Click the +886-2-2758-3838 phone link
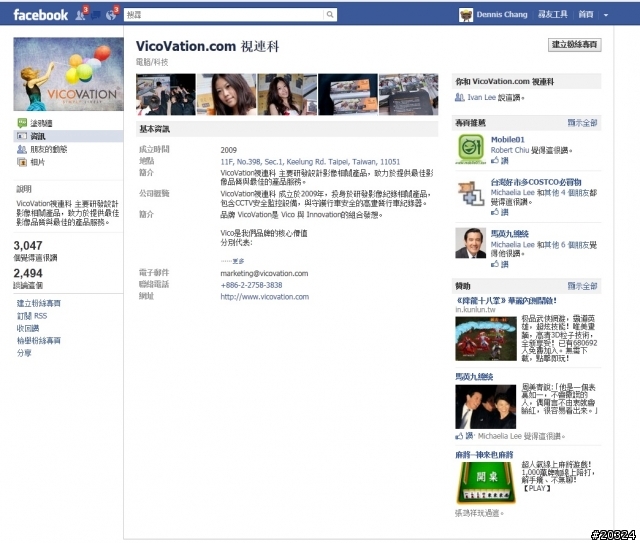Screen dimensions: 640x543 pos(251,285)
